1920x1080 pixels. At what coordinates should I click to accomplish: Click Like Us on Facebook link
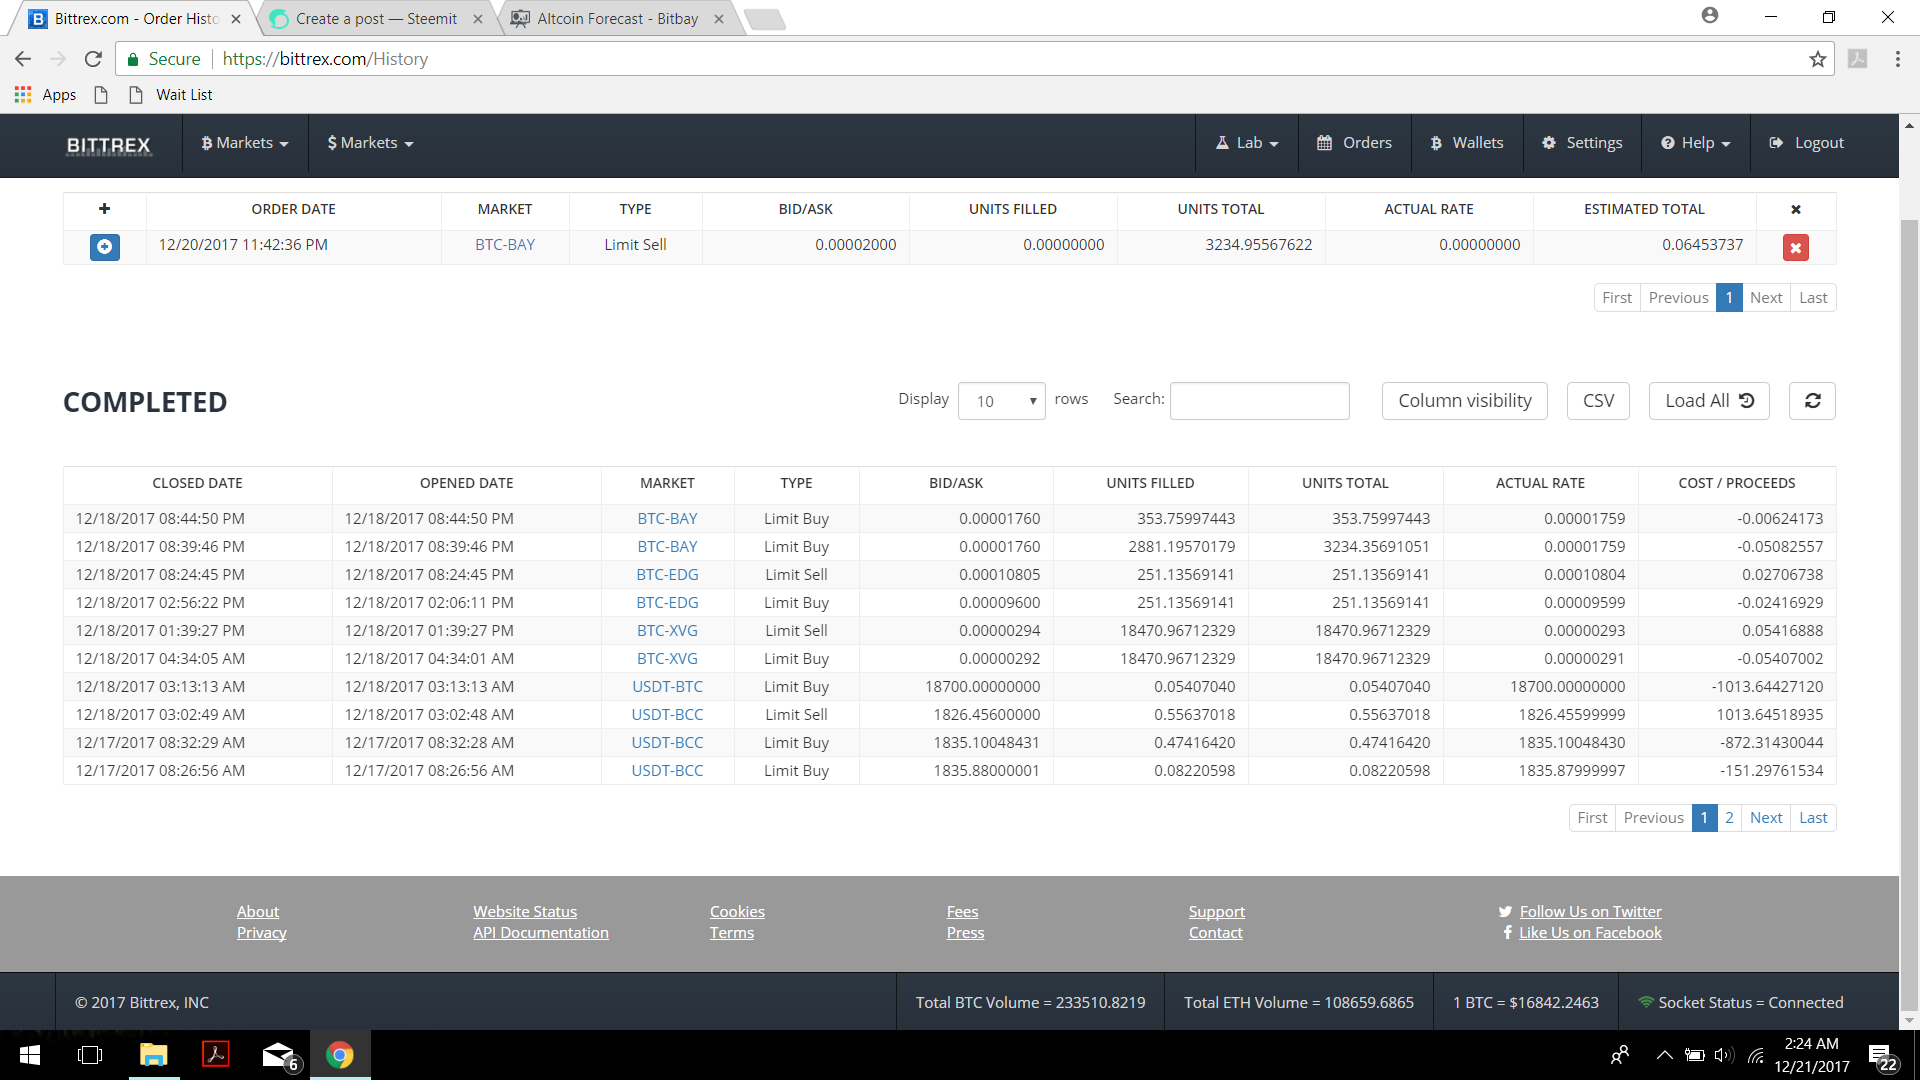[1590, 933]
